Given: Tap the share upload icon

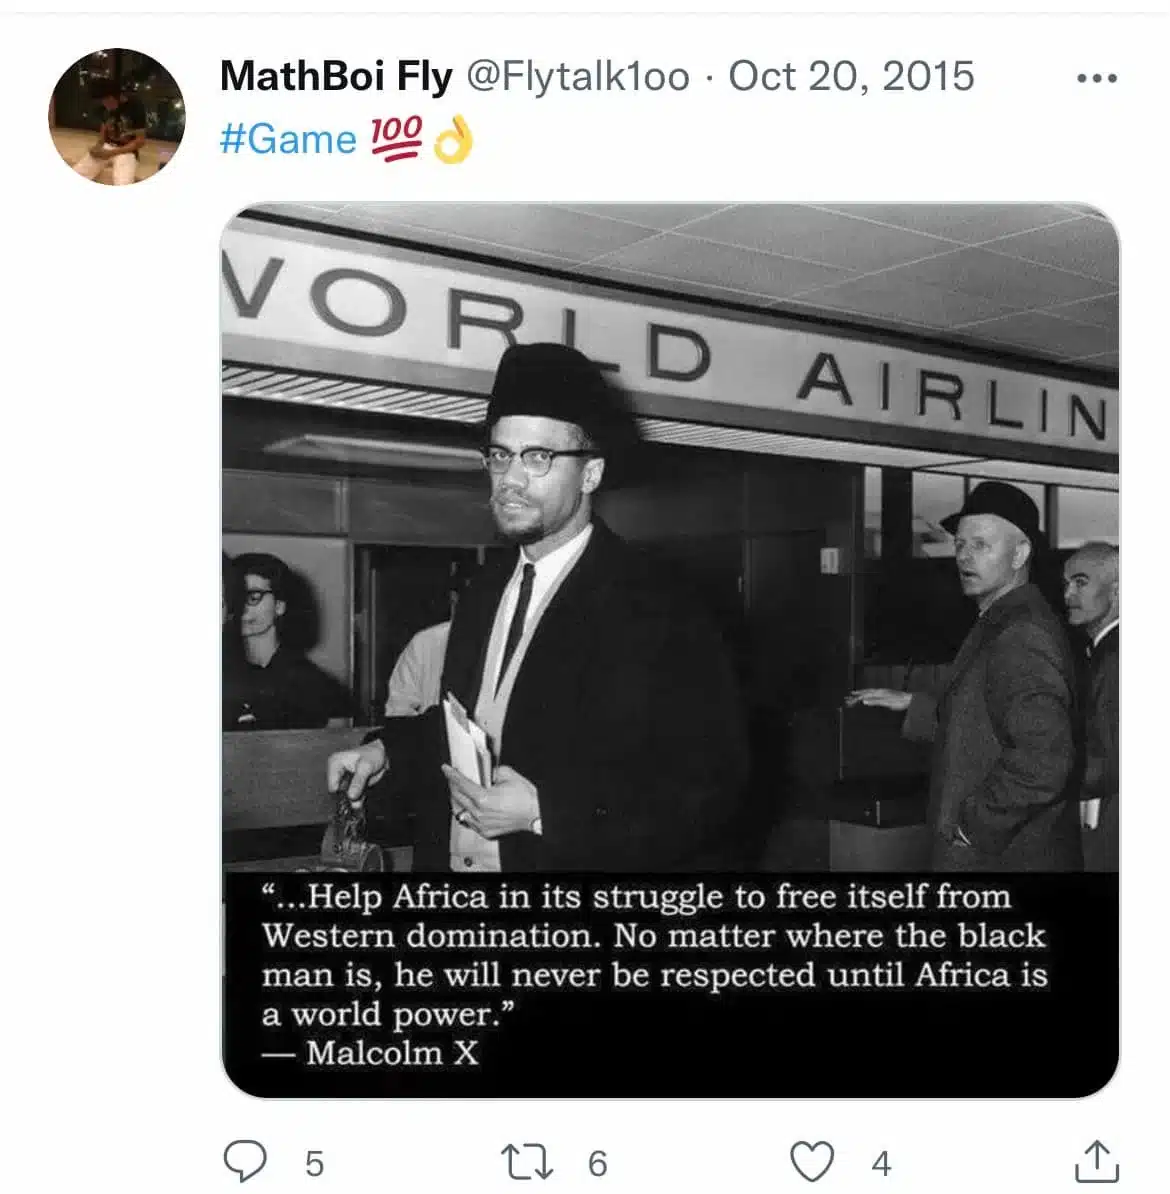Looking at the screenshot, I should tap(1097, 1161).
